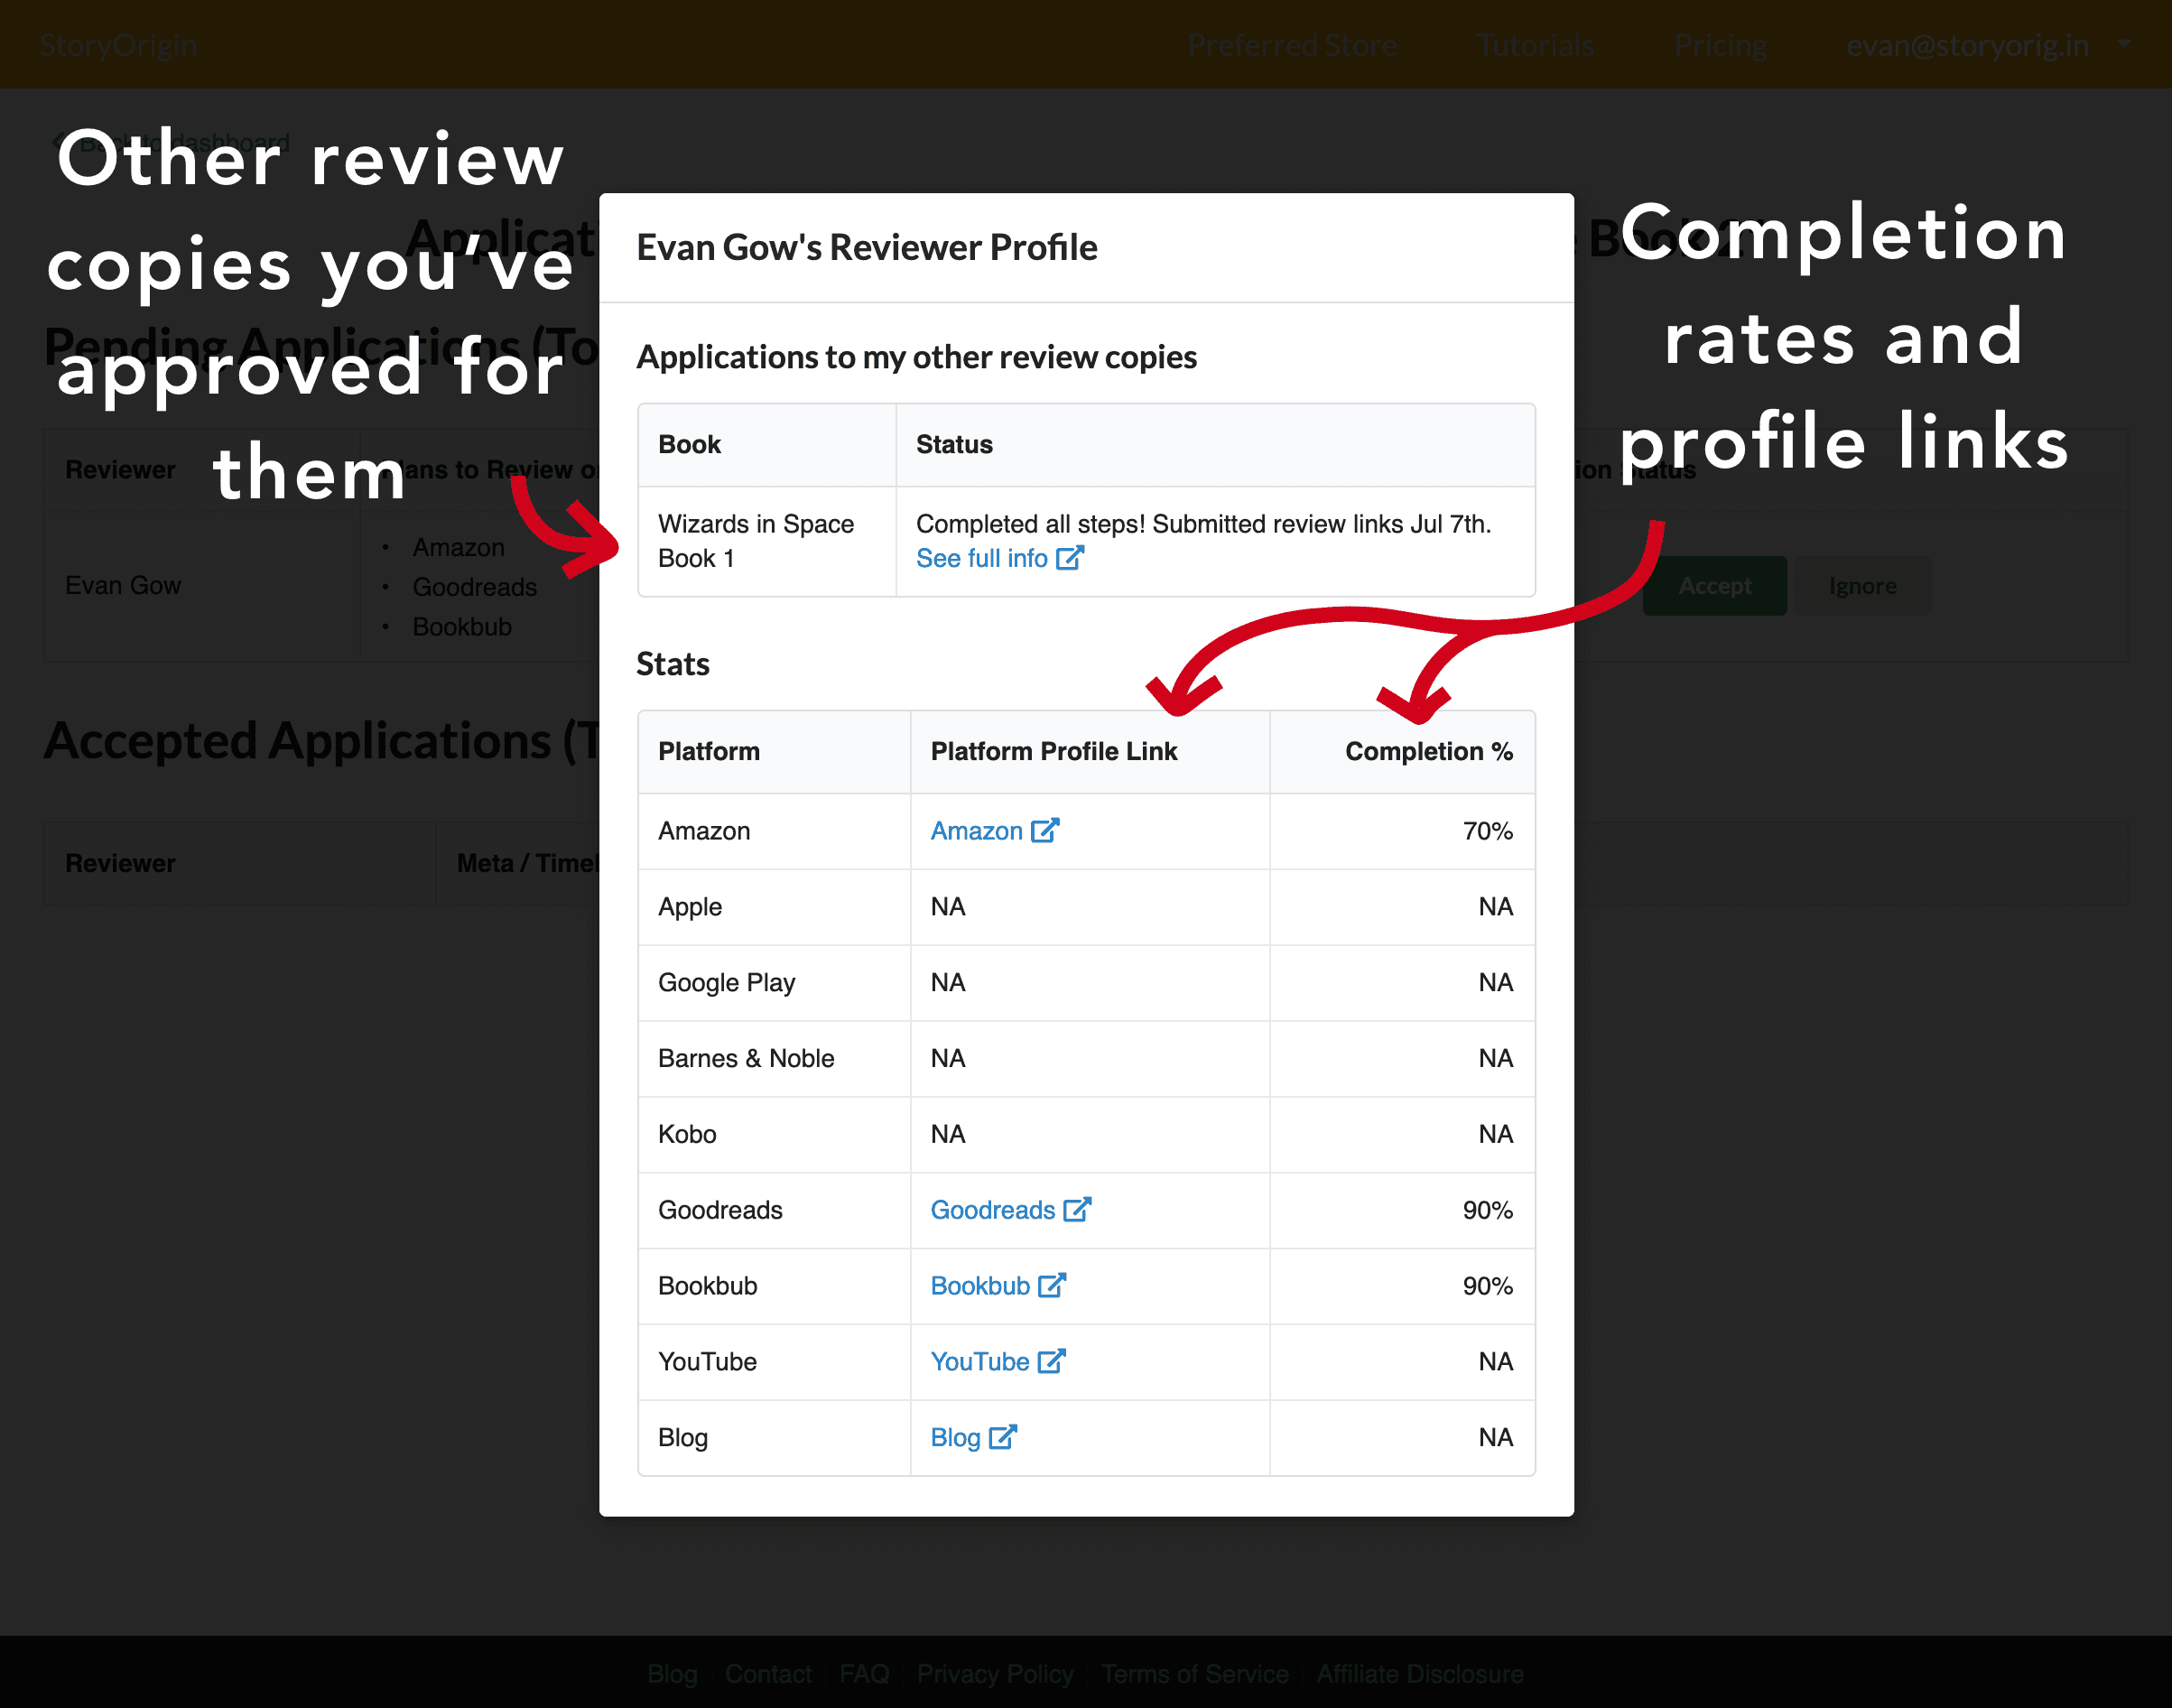Open Goodreads profile via external link icon
The height and width of the screenshot is (1708, 2172).
1078,1209
